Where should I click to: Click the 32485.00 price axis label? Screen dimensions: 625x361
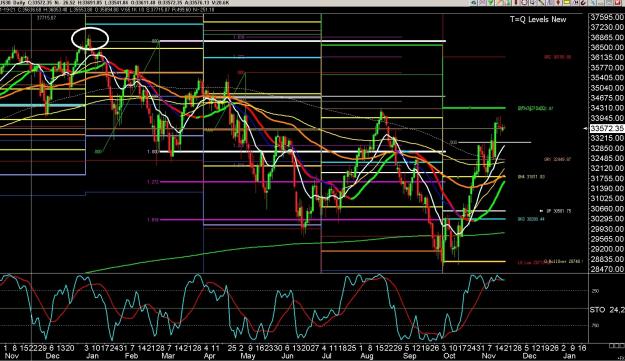click(607, 159)
